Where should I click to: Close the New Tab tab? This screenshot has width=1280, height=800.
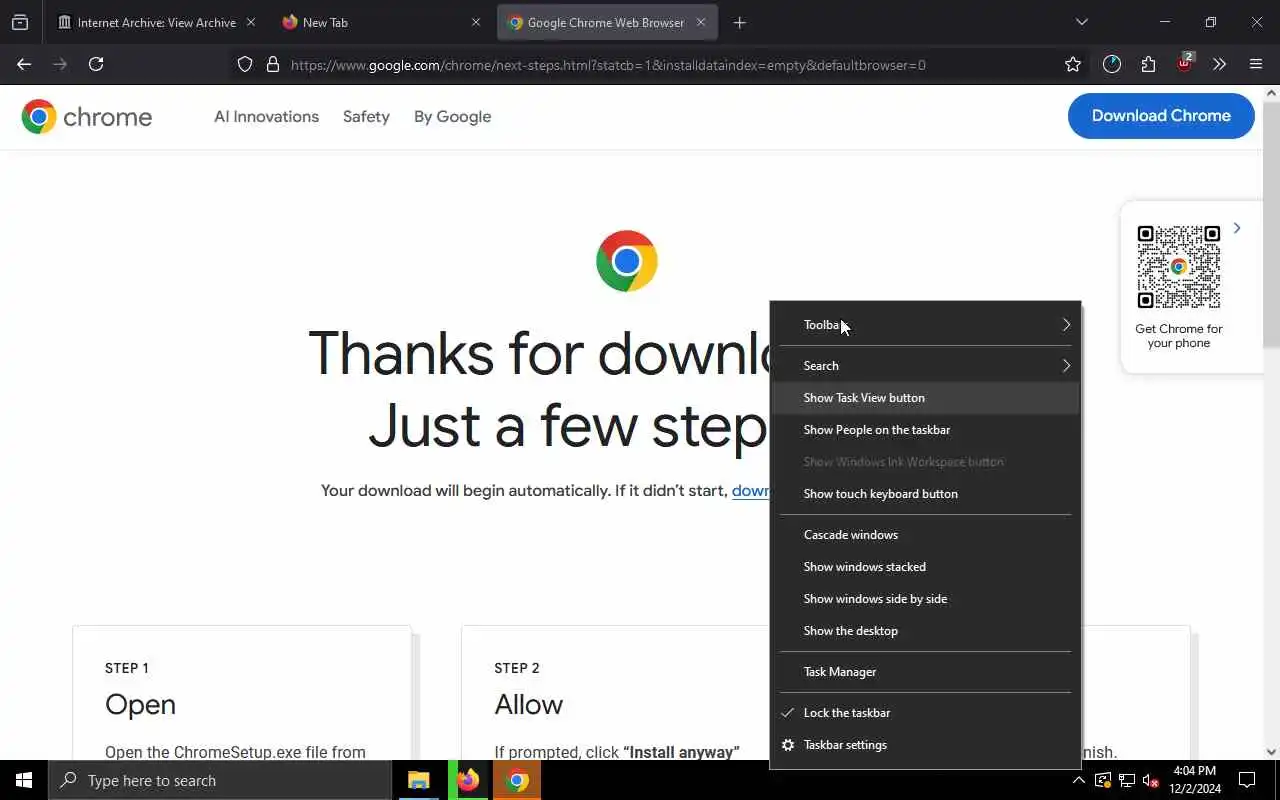[476, 22]
